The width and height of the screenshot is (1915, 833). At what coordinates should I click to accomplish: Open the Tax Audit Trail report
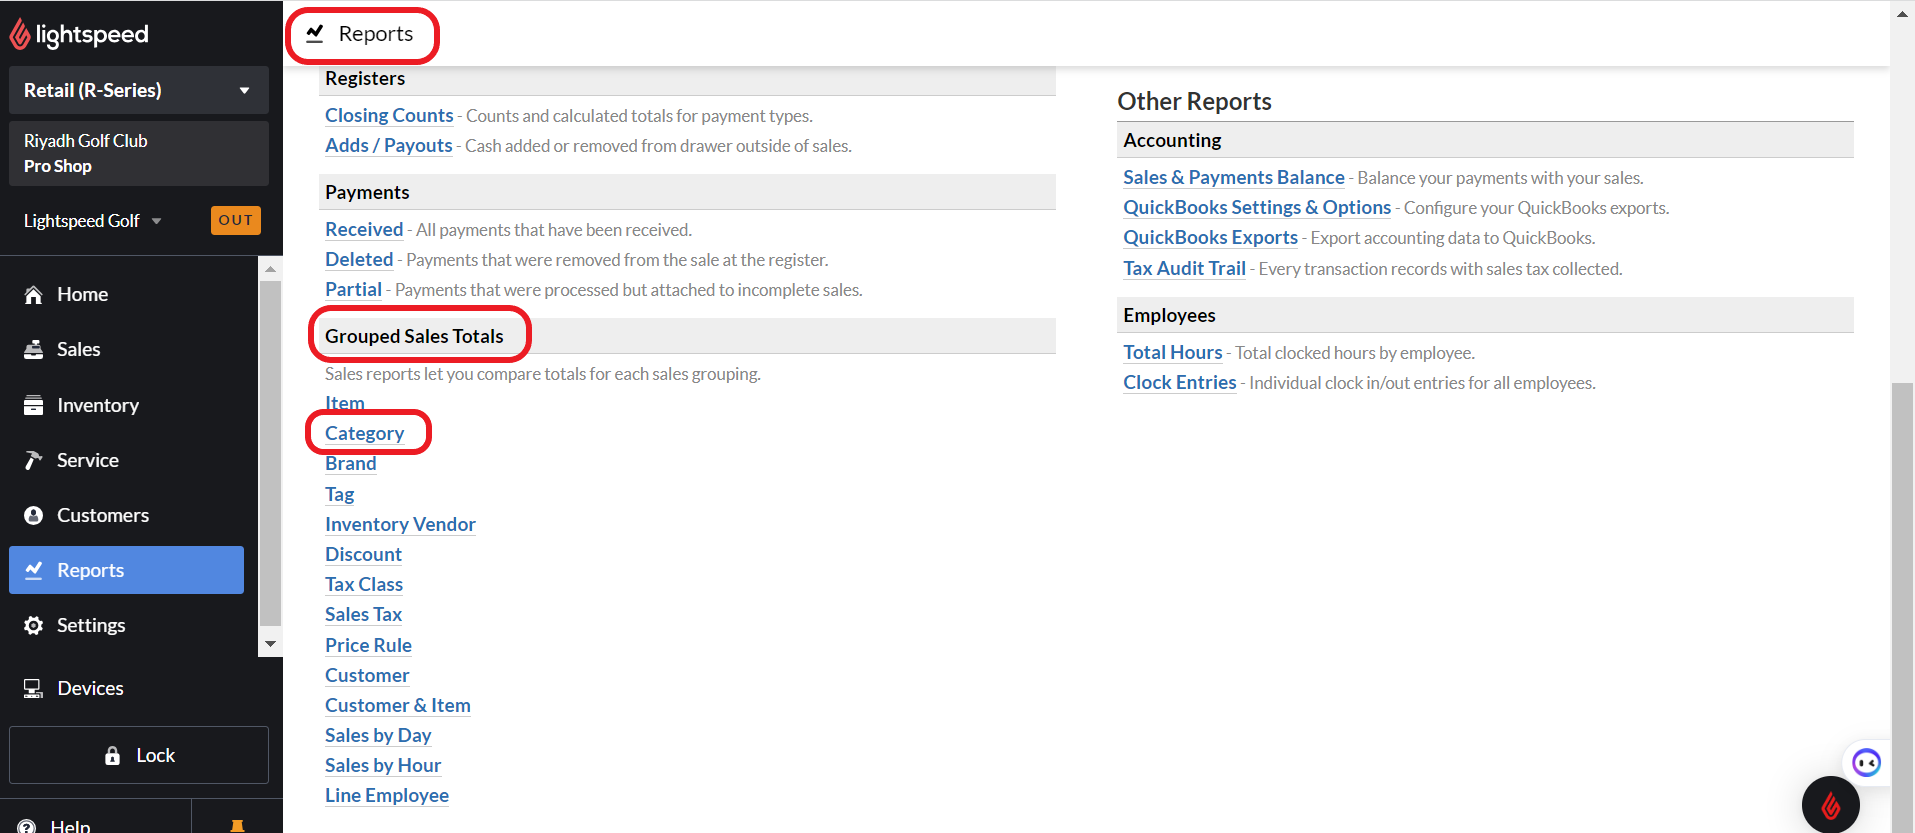pos(1185,268)
